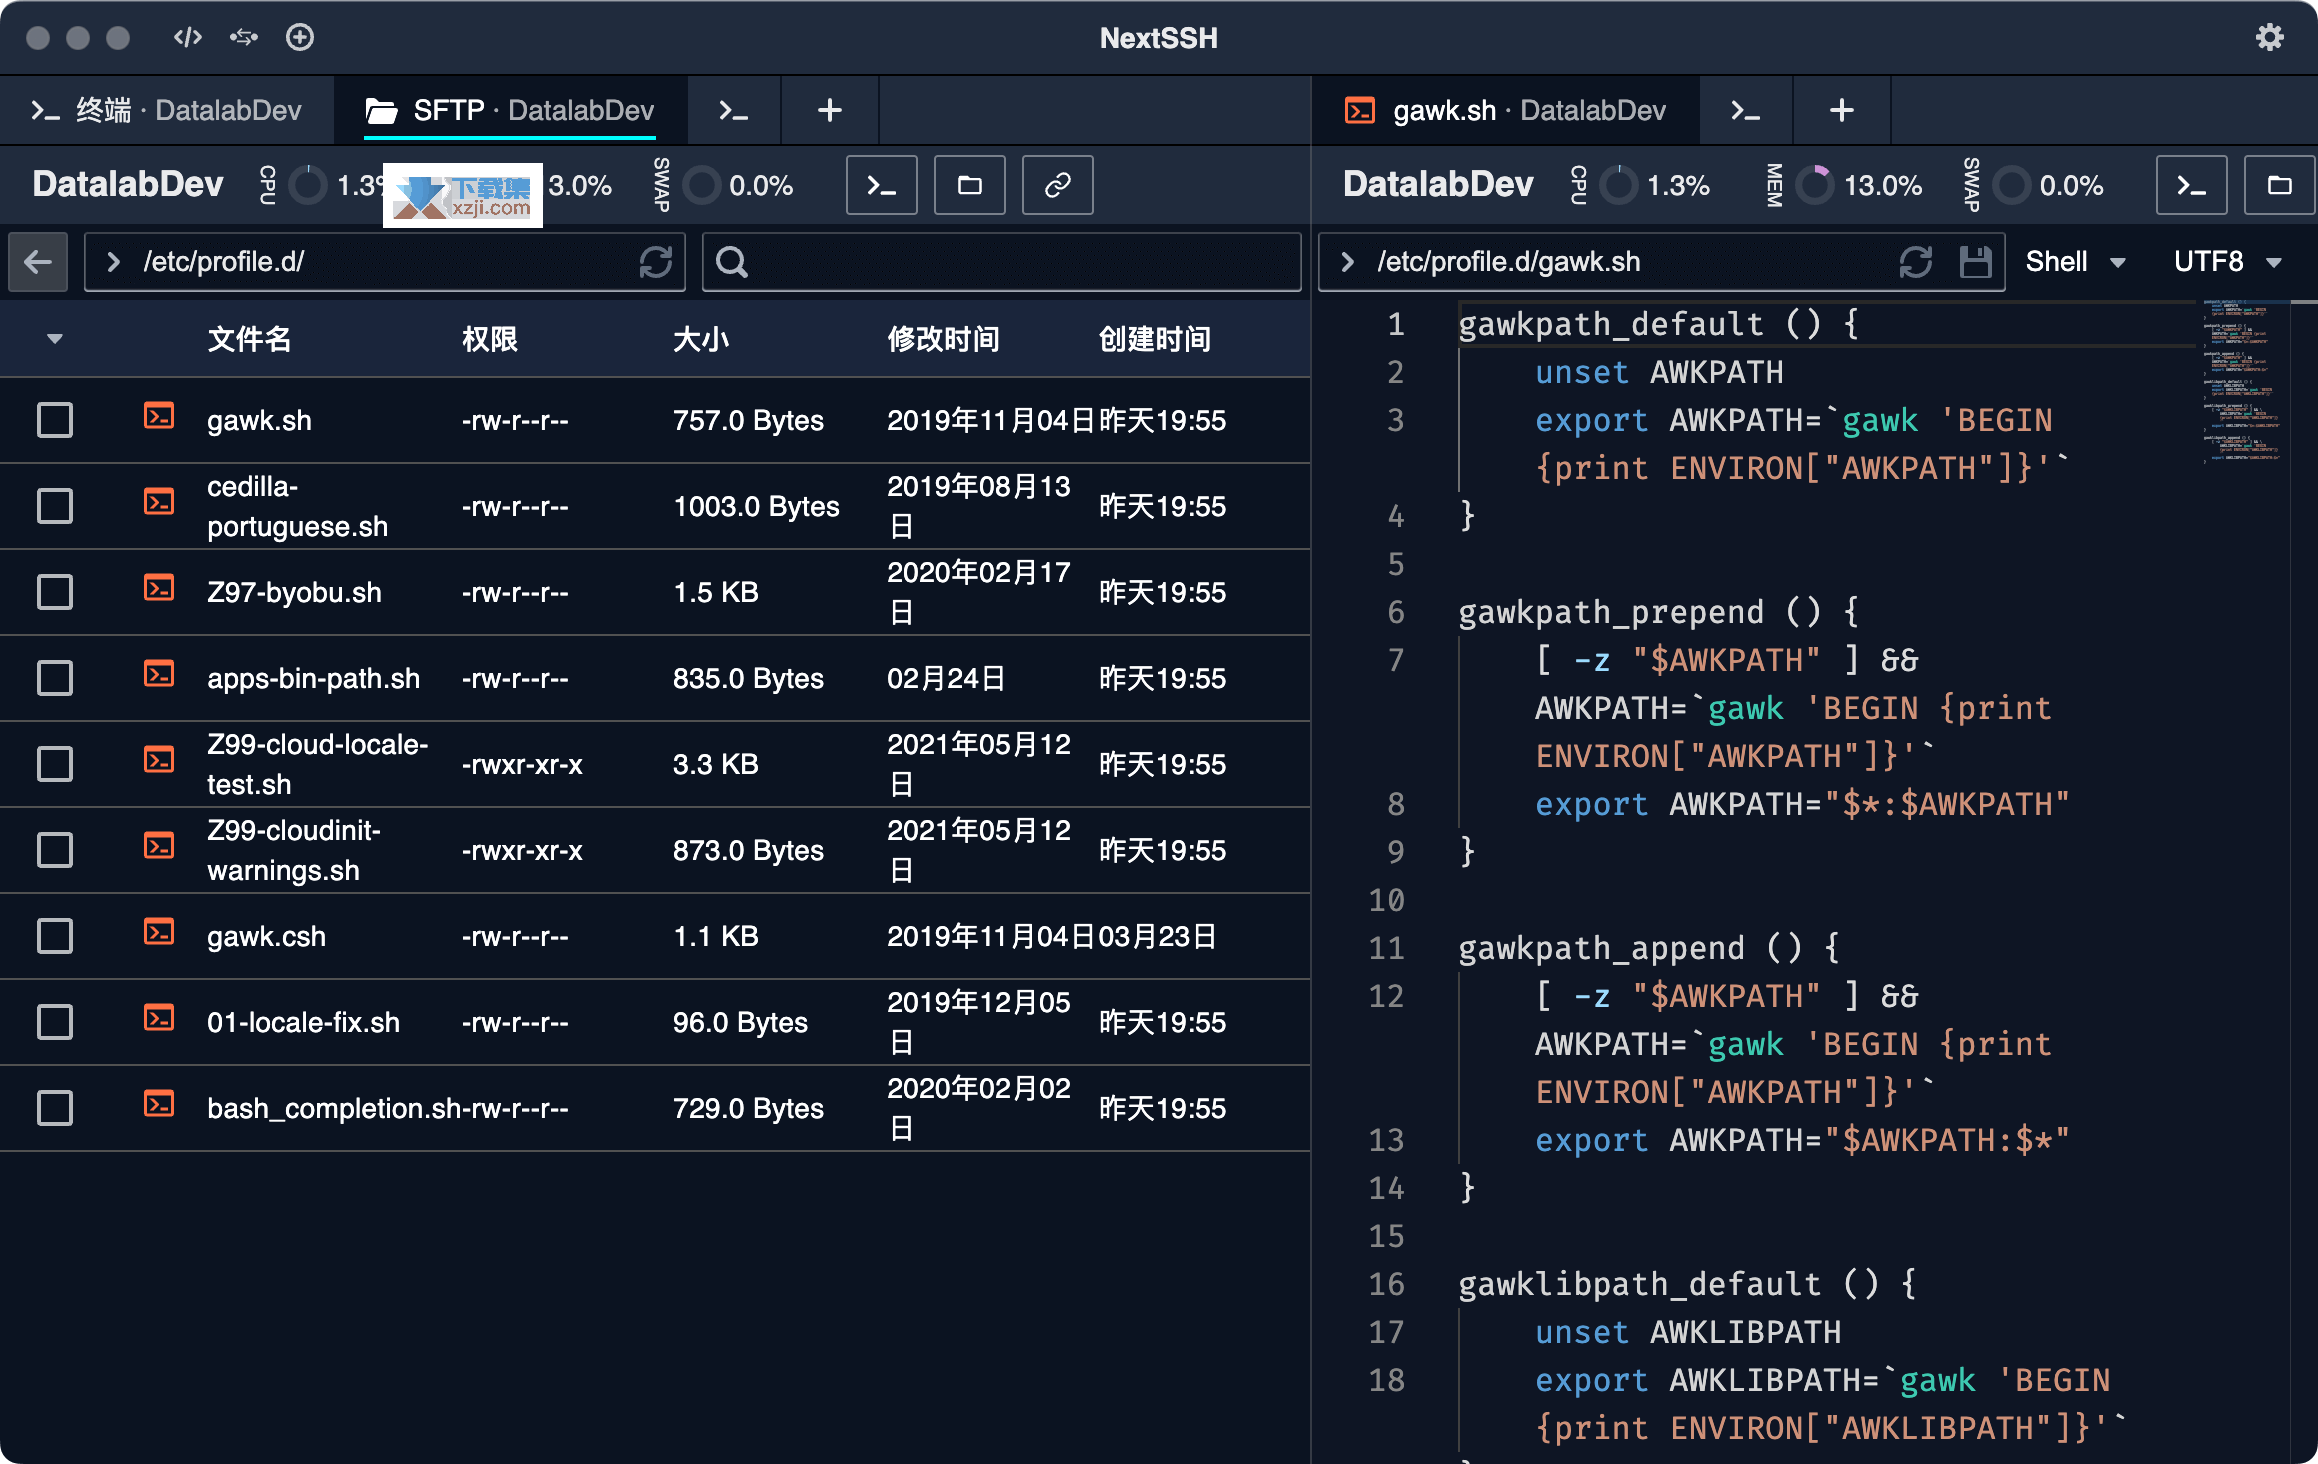
Task: Open the Shell language dropdown
Action: pos(2076,262)
